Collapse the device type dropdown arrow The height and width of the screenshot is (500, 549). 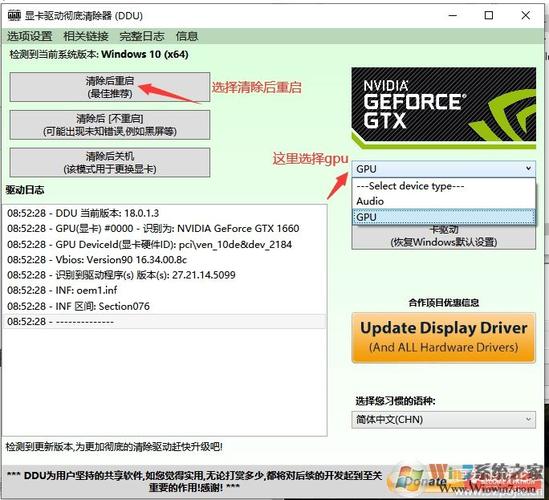click(x=528, y=169)
